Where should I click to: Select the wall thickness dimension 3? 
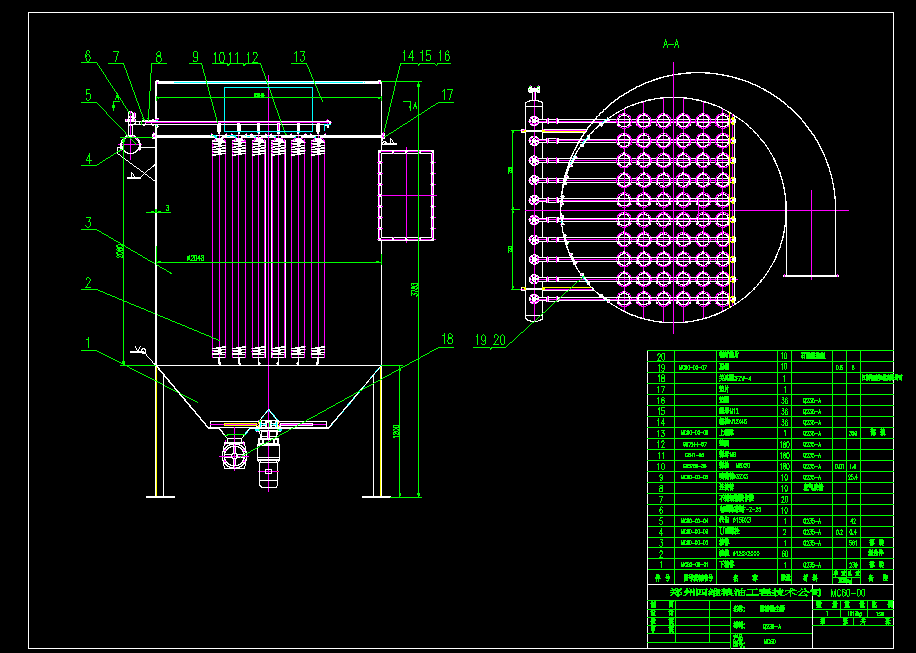click(168, 208)
